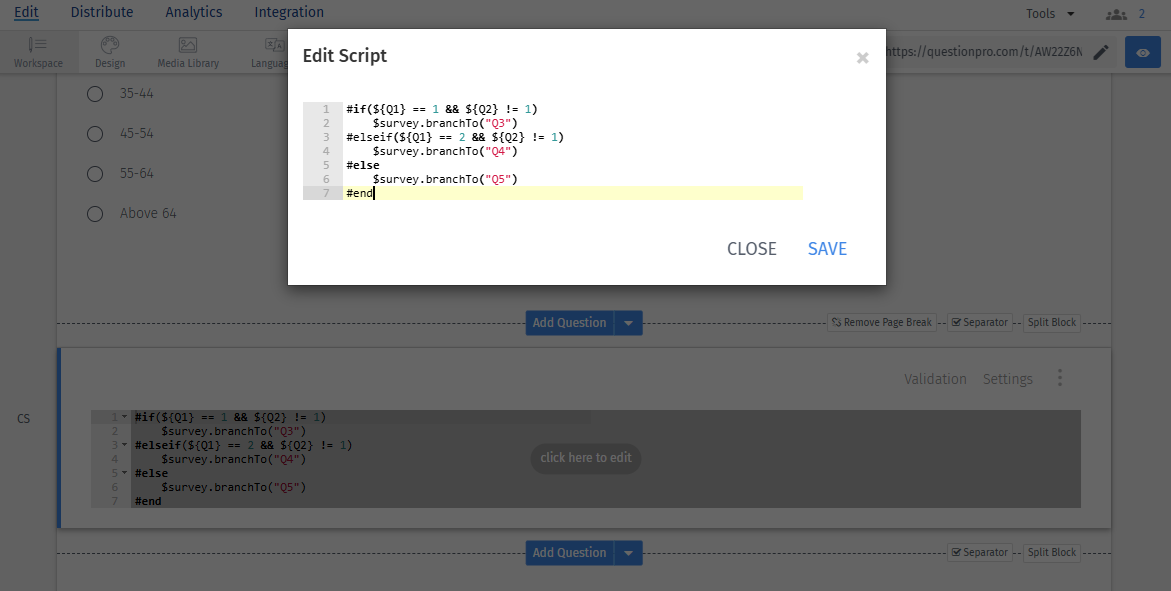Click the '#else' line in dialog editor
Viewport: 1171px width, 591px height.
[x=363, y=165]
